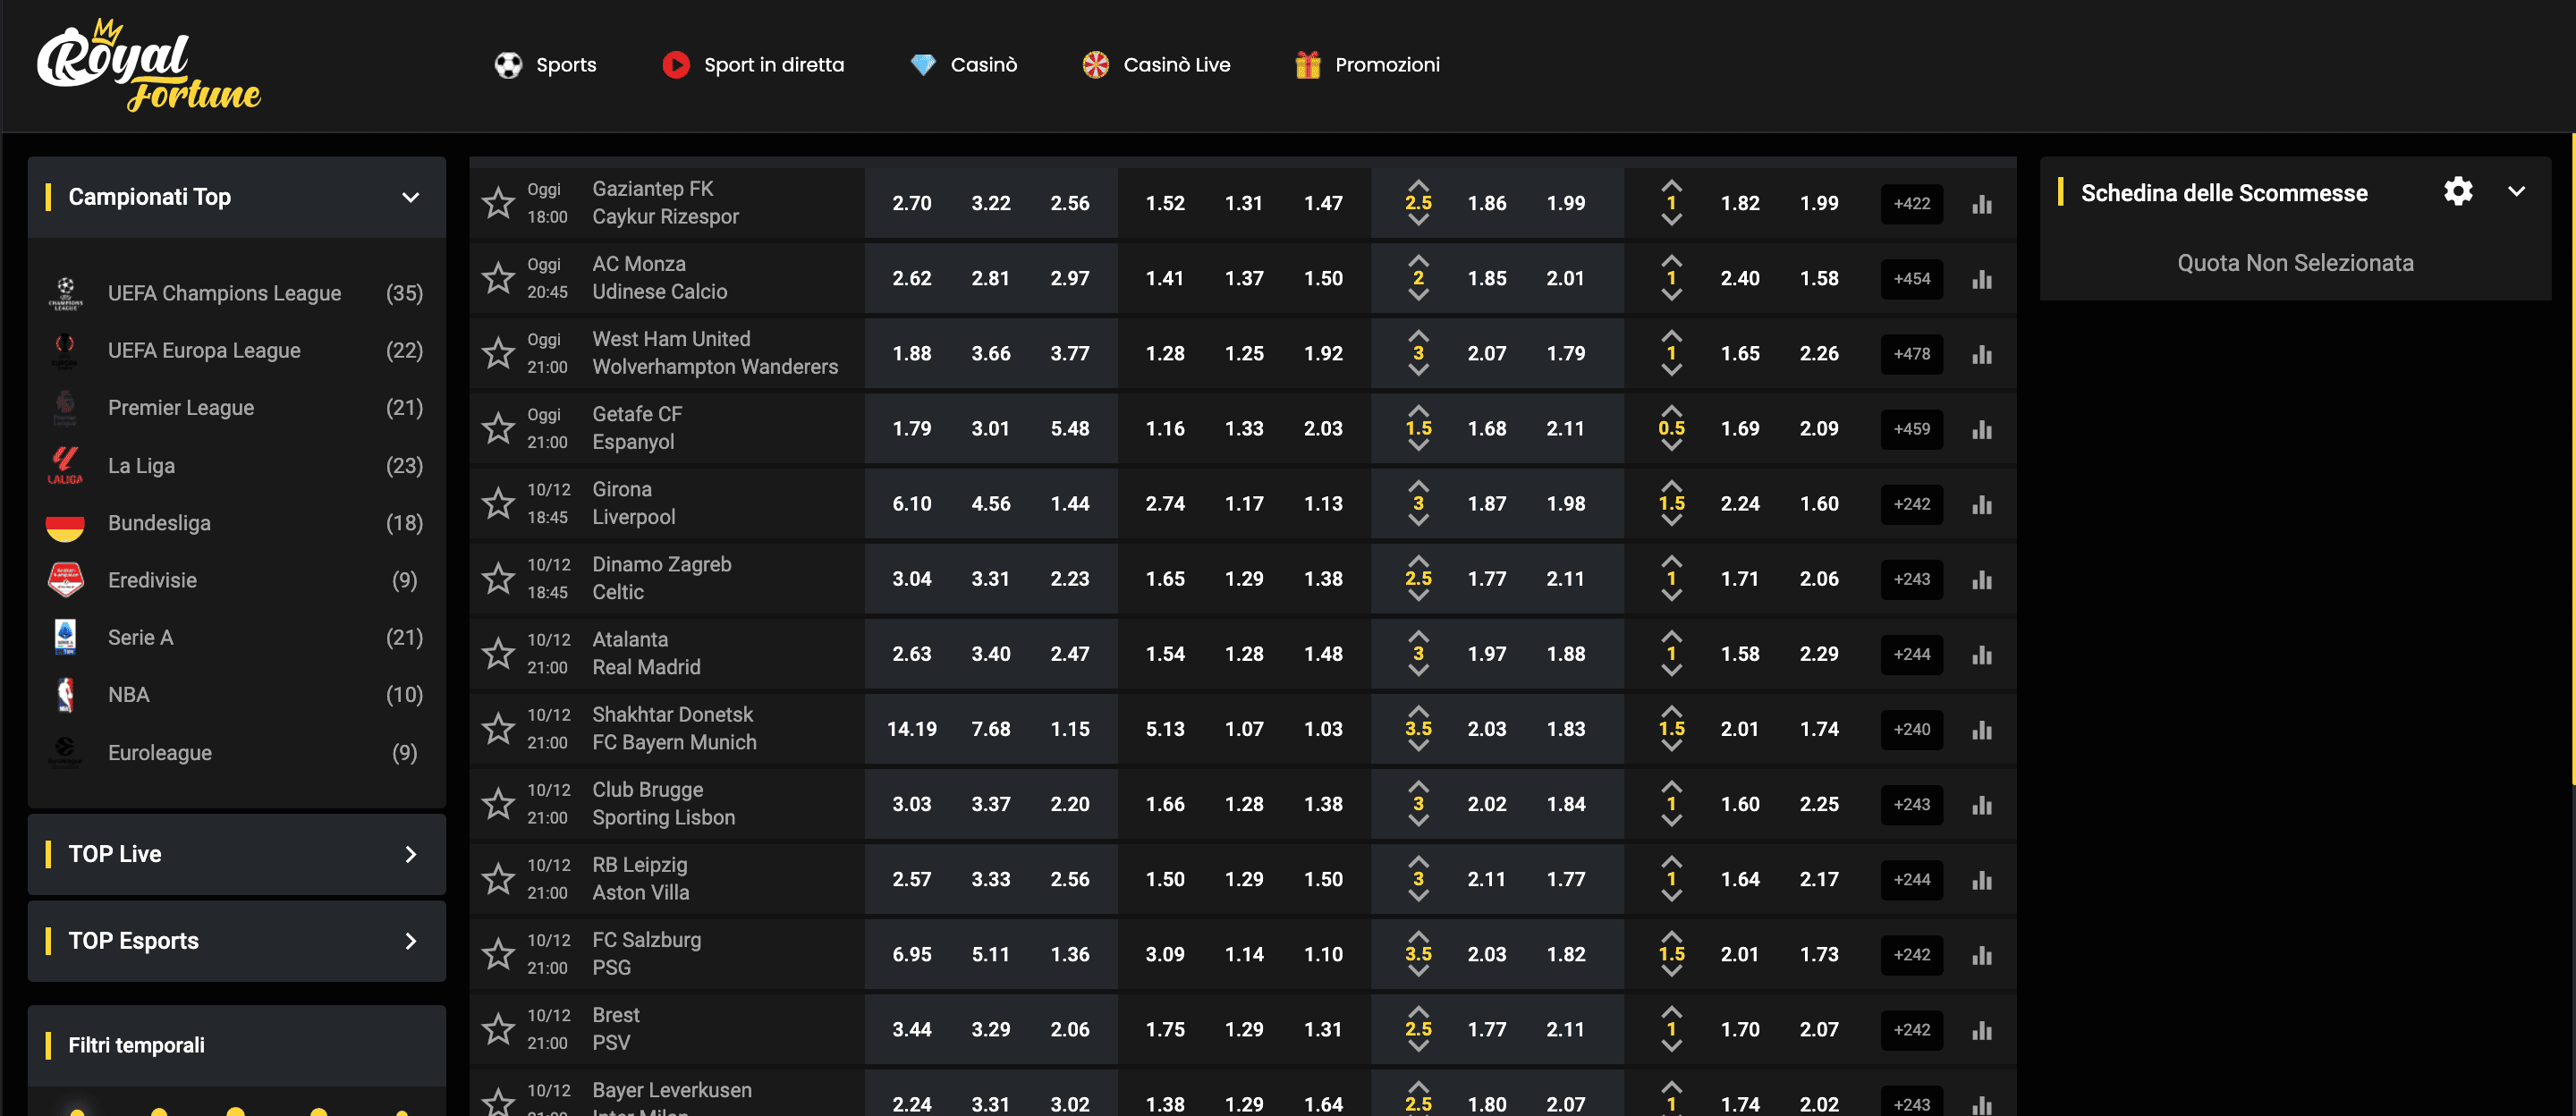
Task: Select draw odds 3.22 for Gaziantep match
Action: 990,204
